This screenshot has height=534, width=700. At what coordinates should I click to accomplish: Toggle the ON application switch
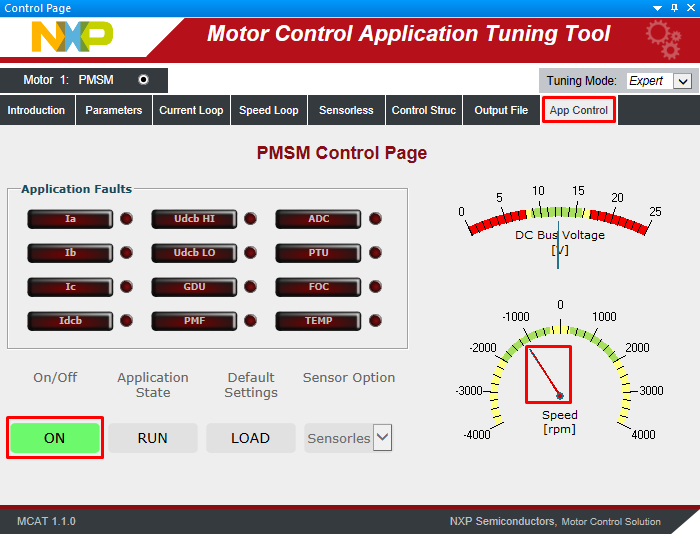coord(55,438)
